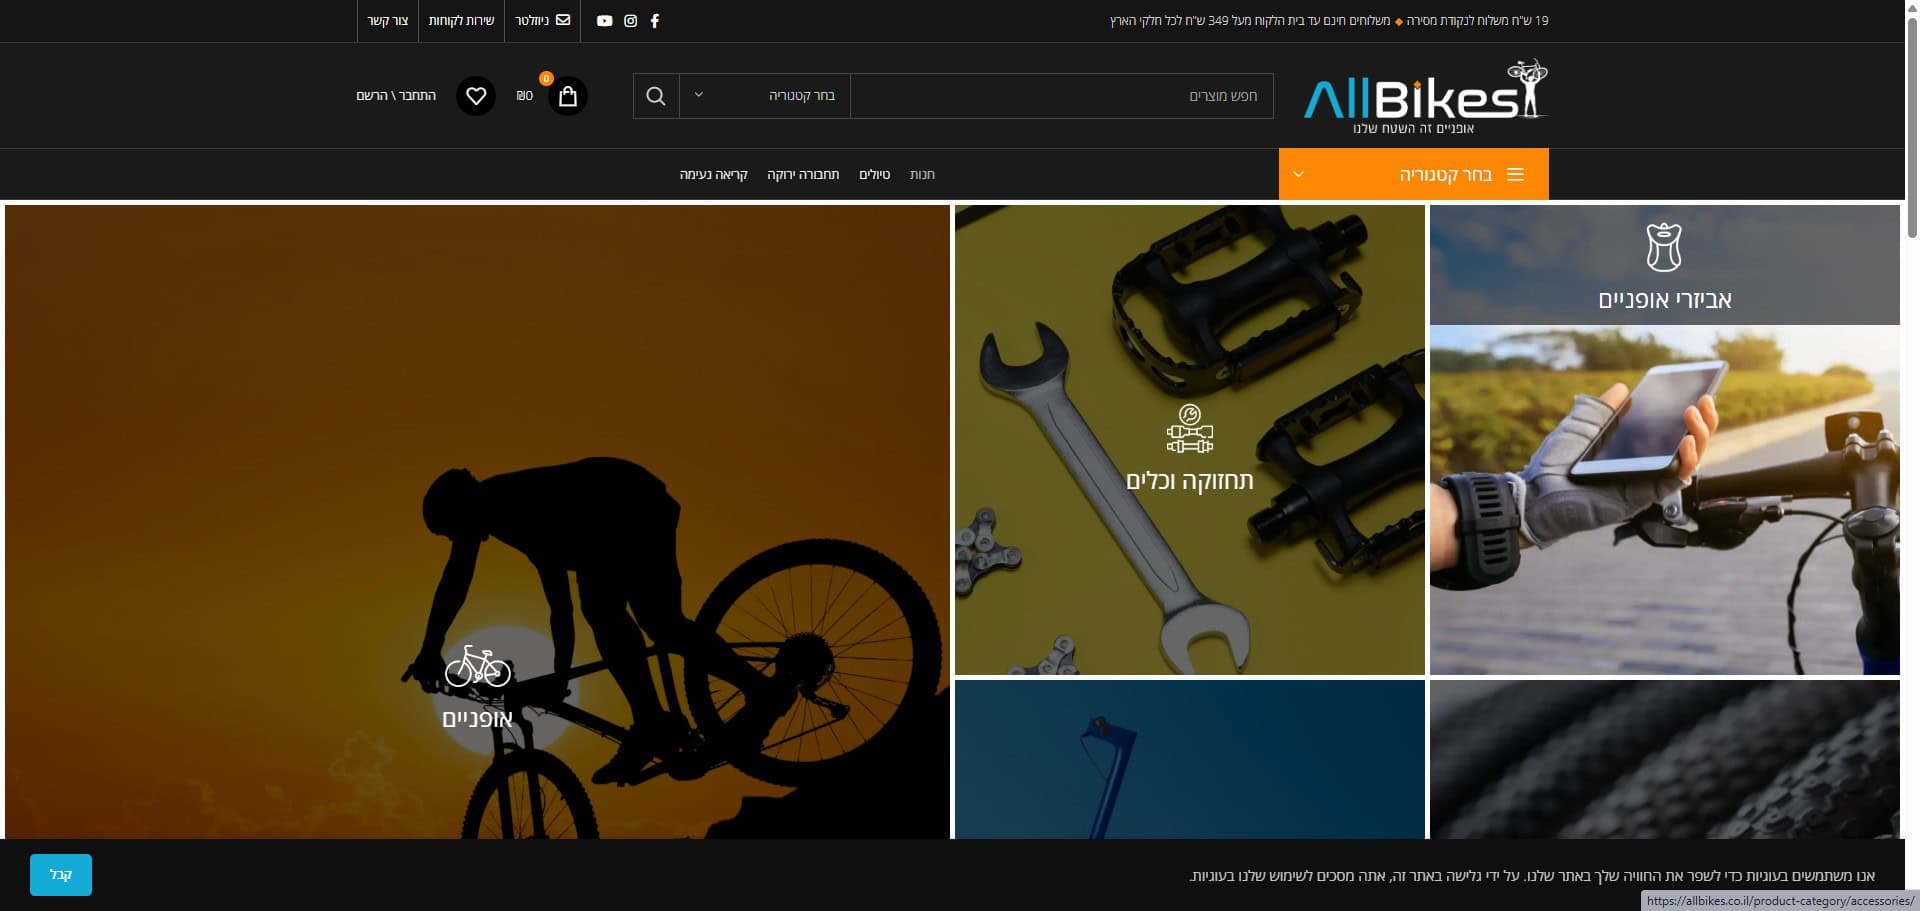1920x911 pixels.
Task: Click the AllBikes logo
Action: pyautogui.click(x=1425, y=97)
